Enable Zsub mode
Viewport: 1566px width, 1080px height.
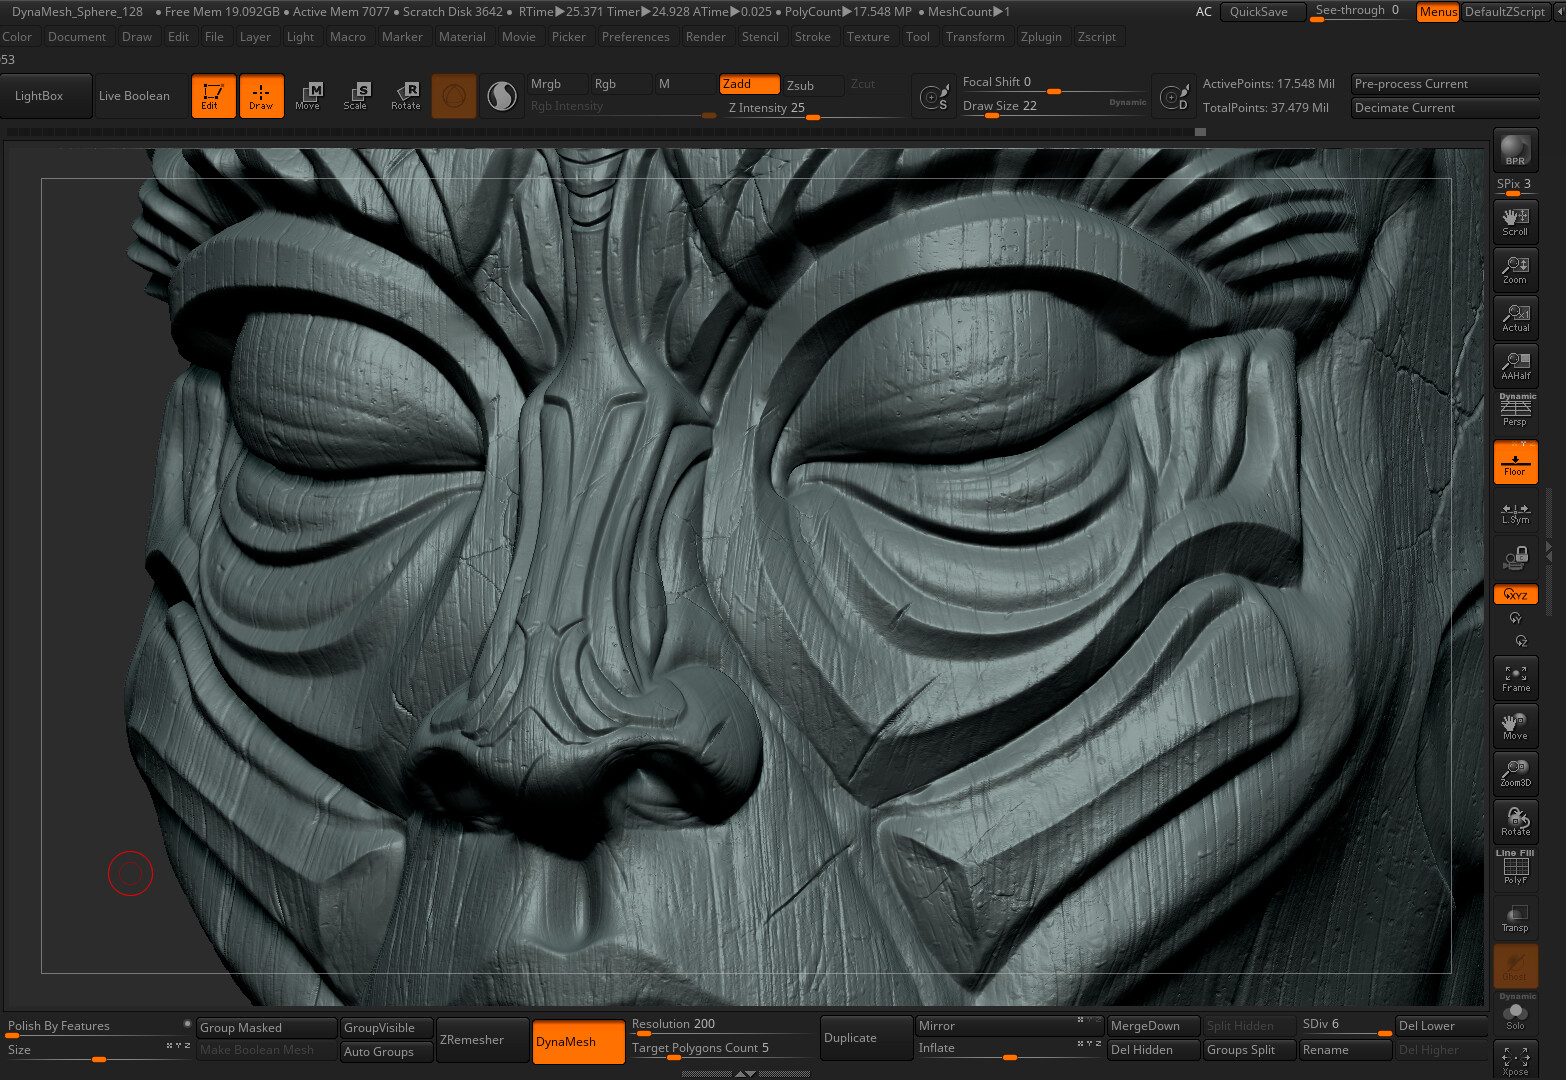812,85
